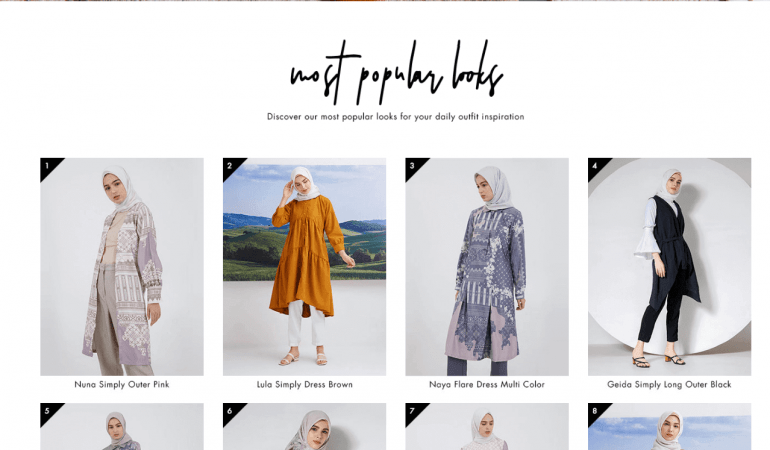The height and width of the screenshot is (450, 770).
Task: Open the eighth ranked product thumbnail
Action: [670, 426]
